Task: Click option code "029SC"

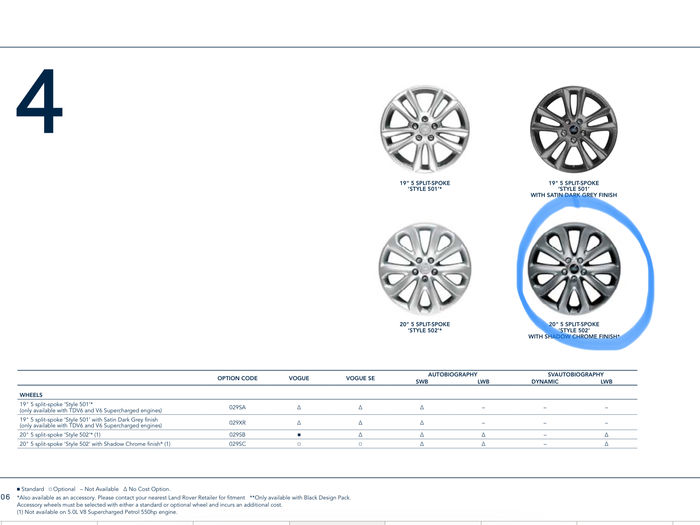Action: pyautogui.click(x=237, y=444)
